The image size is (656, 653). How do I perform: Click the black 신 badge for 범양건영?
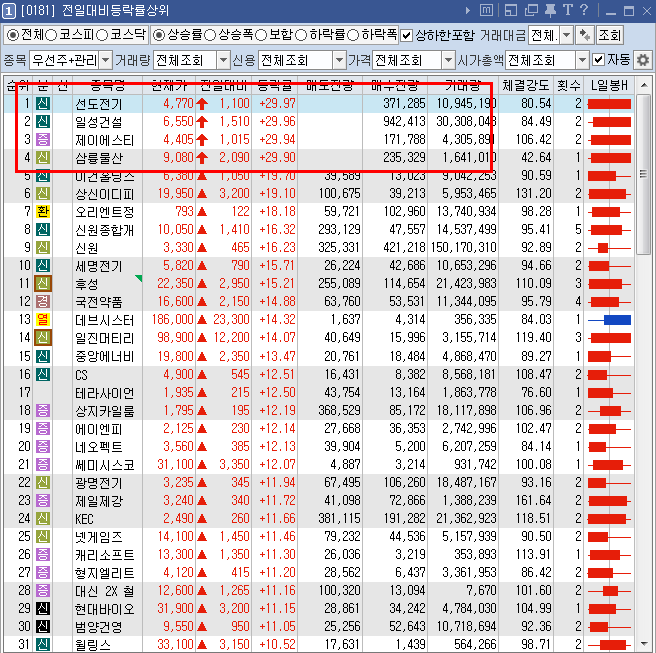click(x=43, y=626)
